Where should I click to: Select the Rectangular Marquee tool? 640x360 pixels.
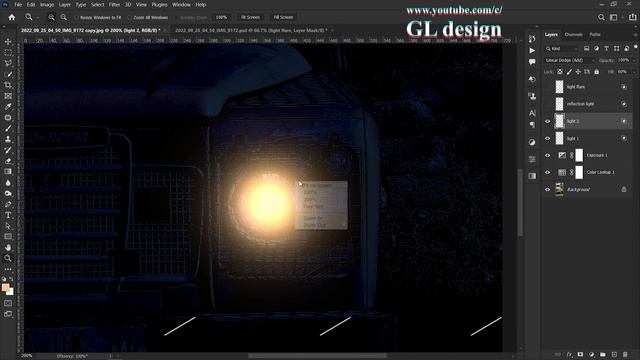tap(8, 53)
